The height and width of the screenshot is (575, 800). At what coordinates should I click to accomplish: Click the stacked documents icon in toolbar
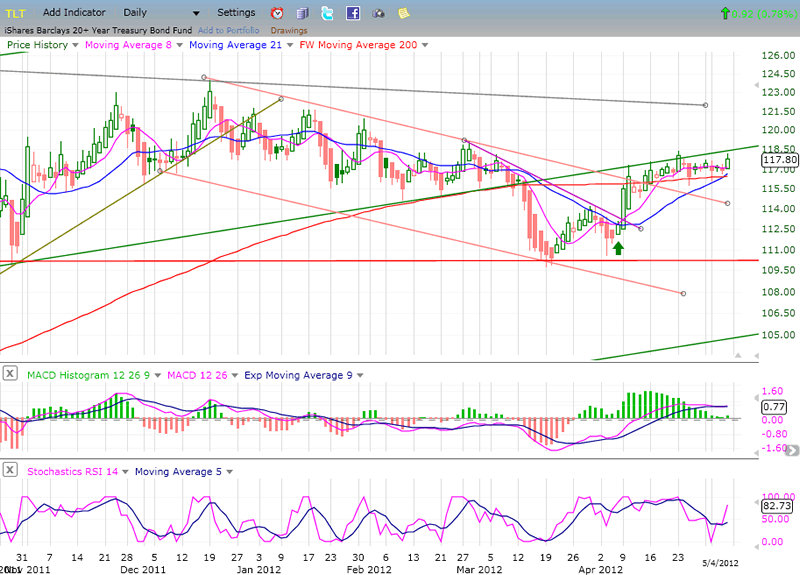tap(302, 13)
